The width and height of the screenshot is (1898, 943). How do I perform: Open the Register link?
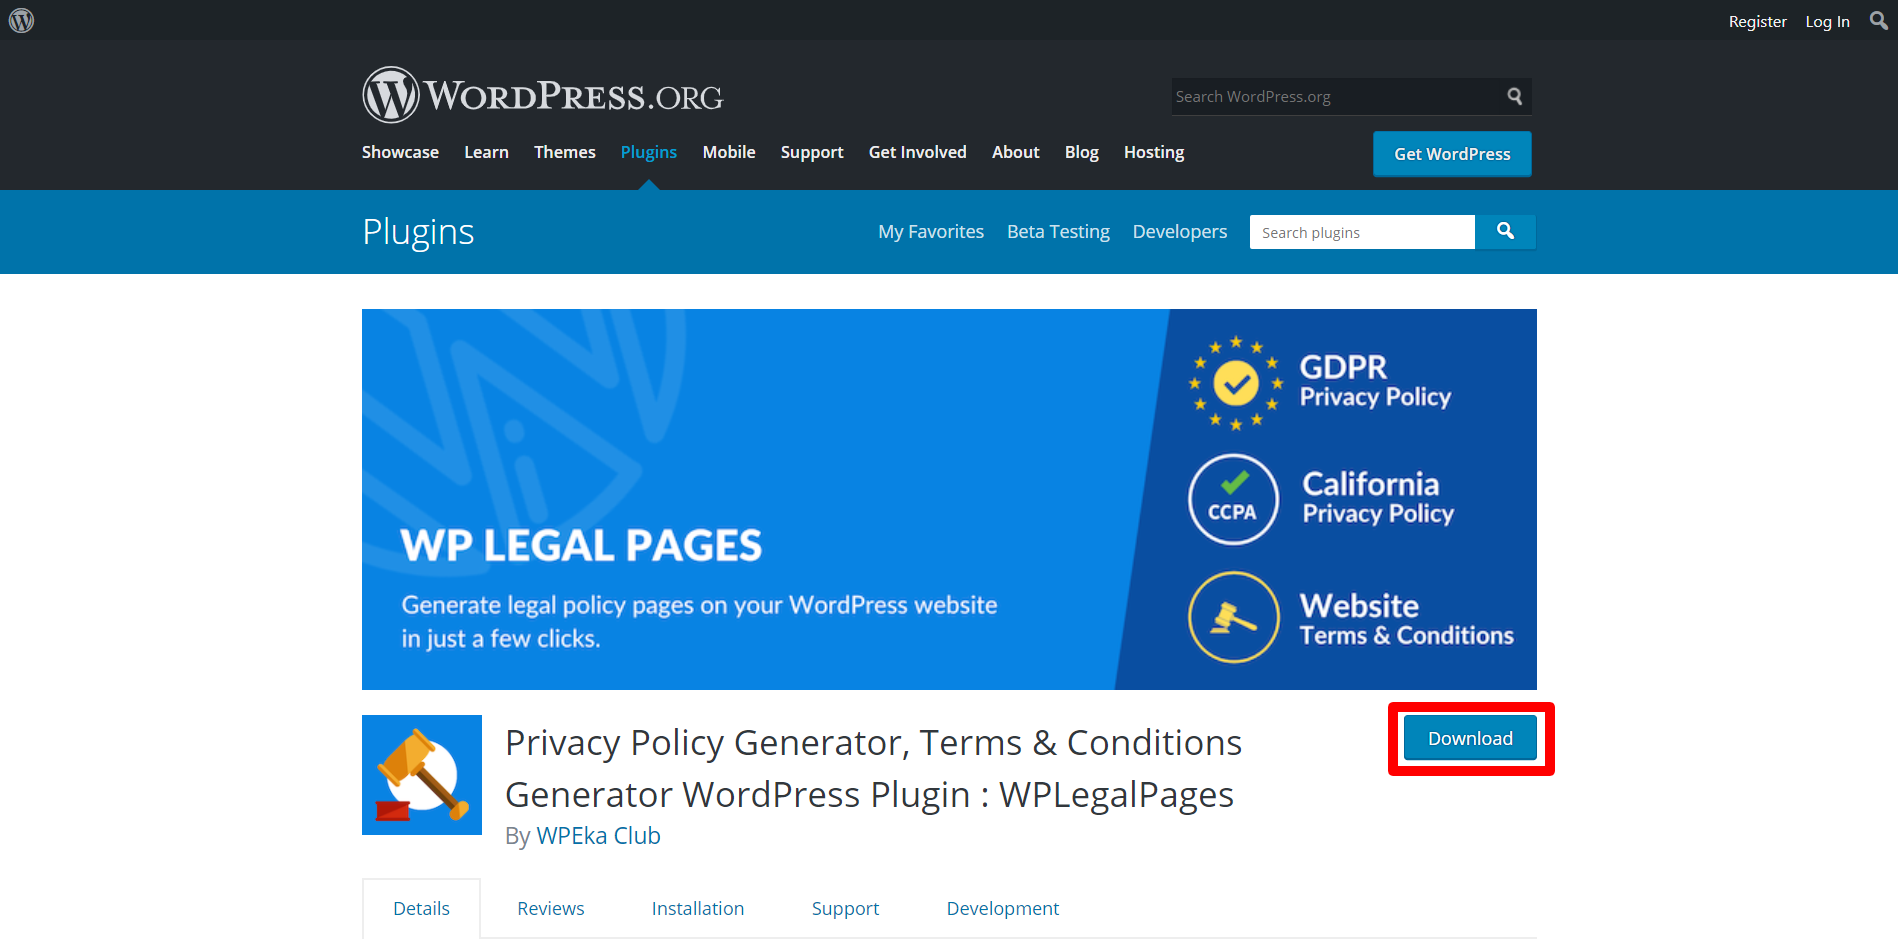[1757, 21]
